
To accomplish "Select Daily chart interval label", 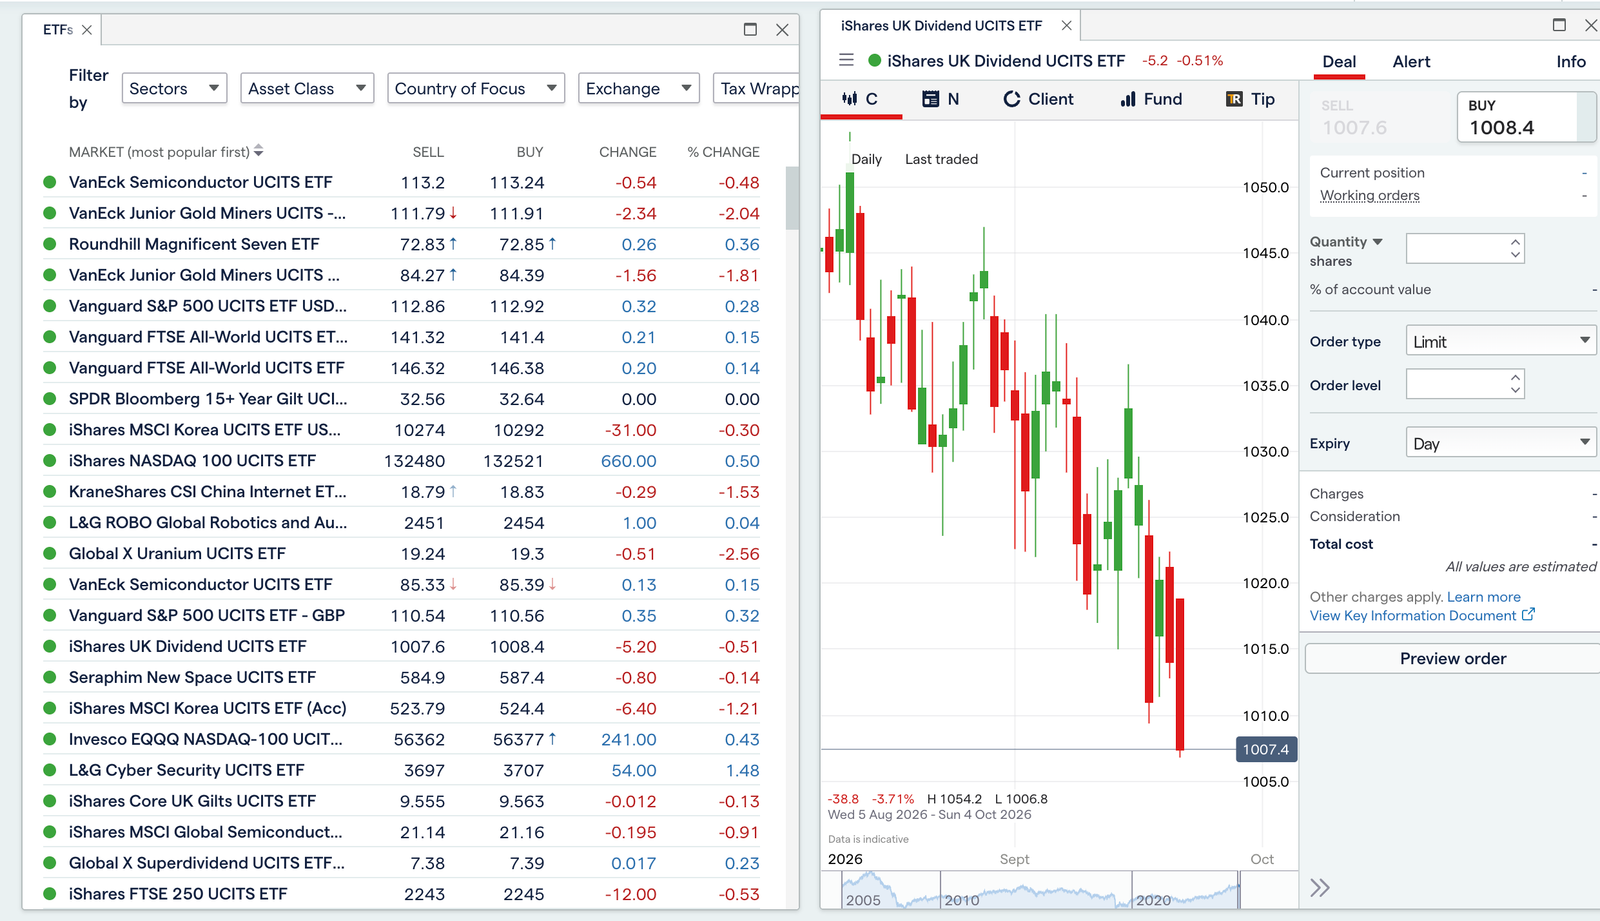I will 866,159.
